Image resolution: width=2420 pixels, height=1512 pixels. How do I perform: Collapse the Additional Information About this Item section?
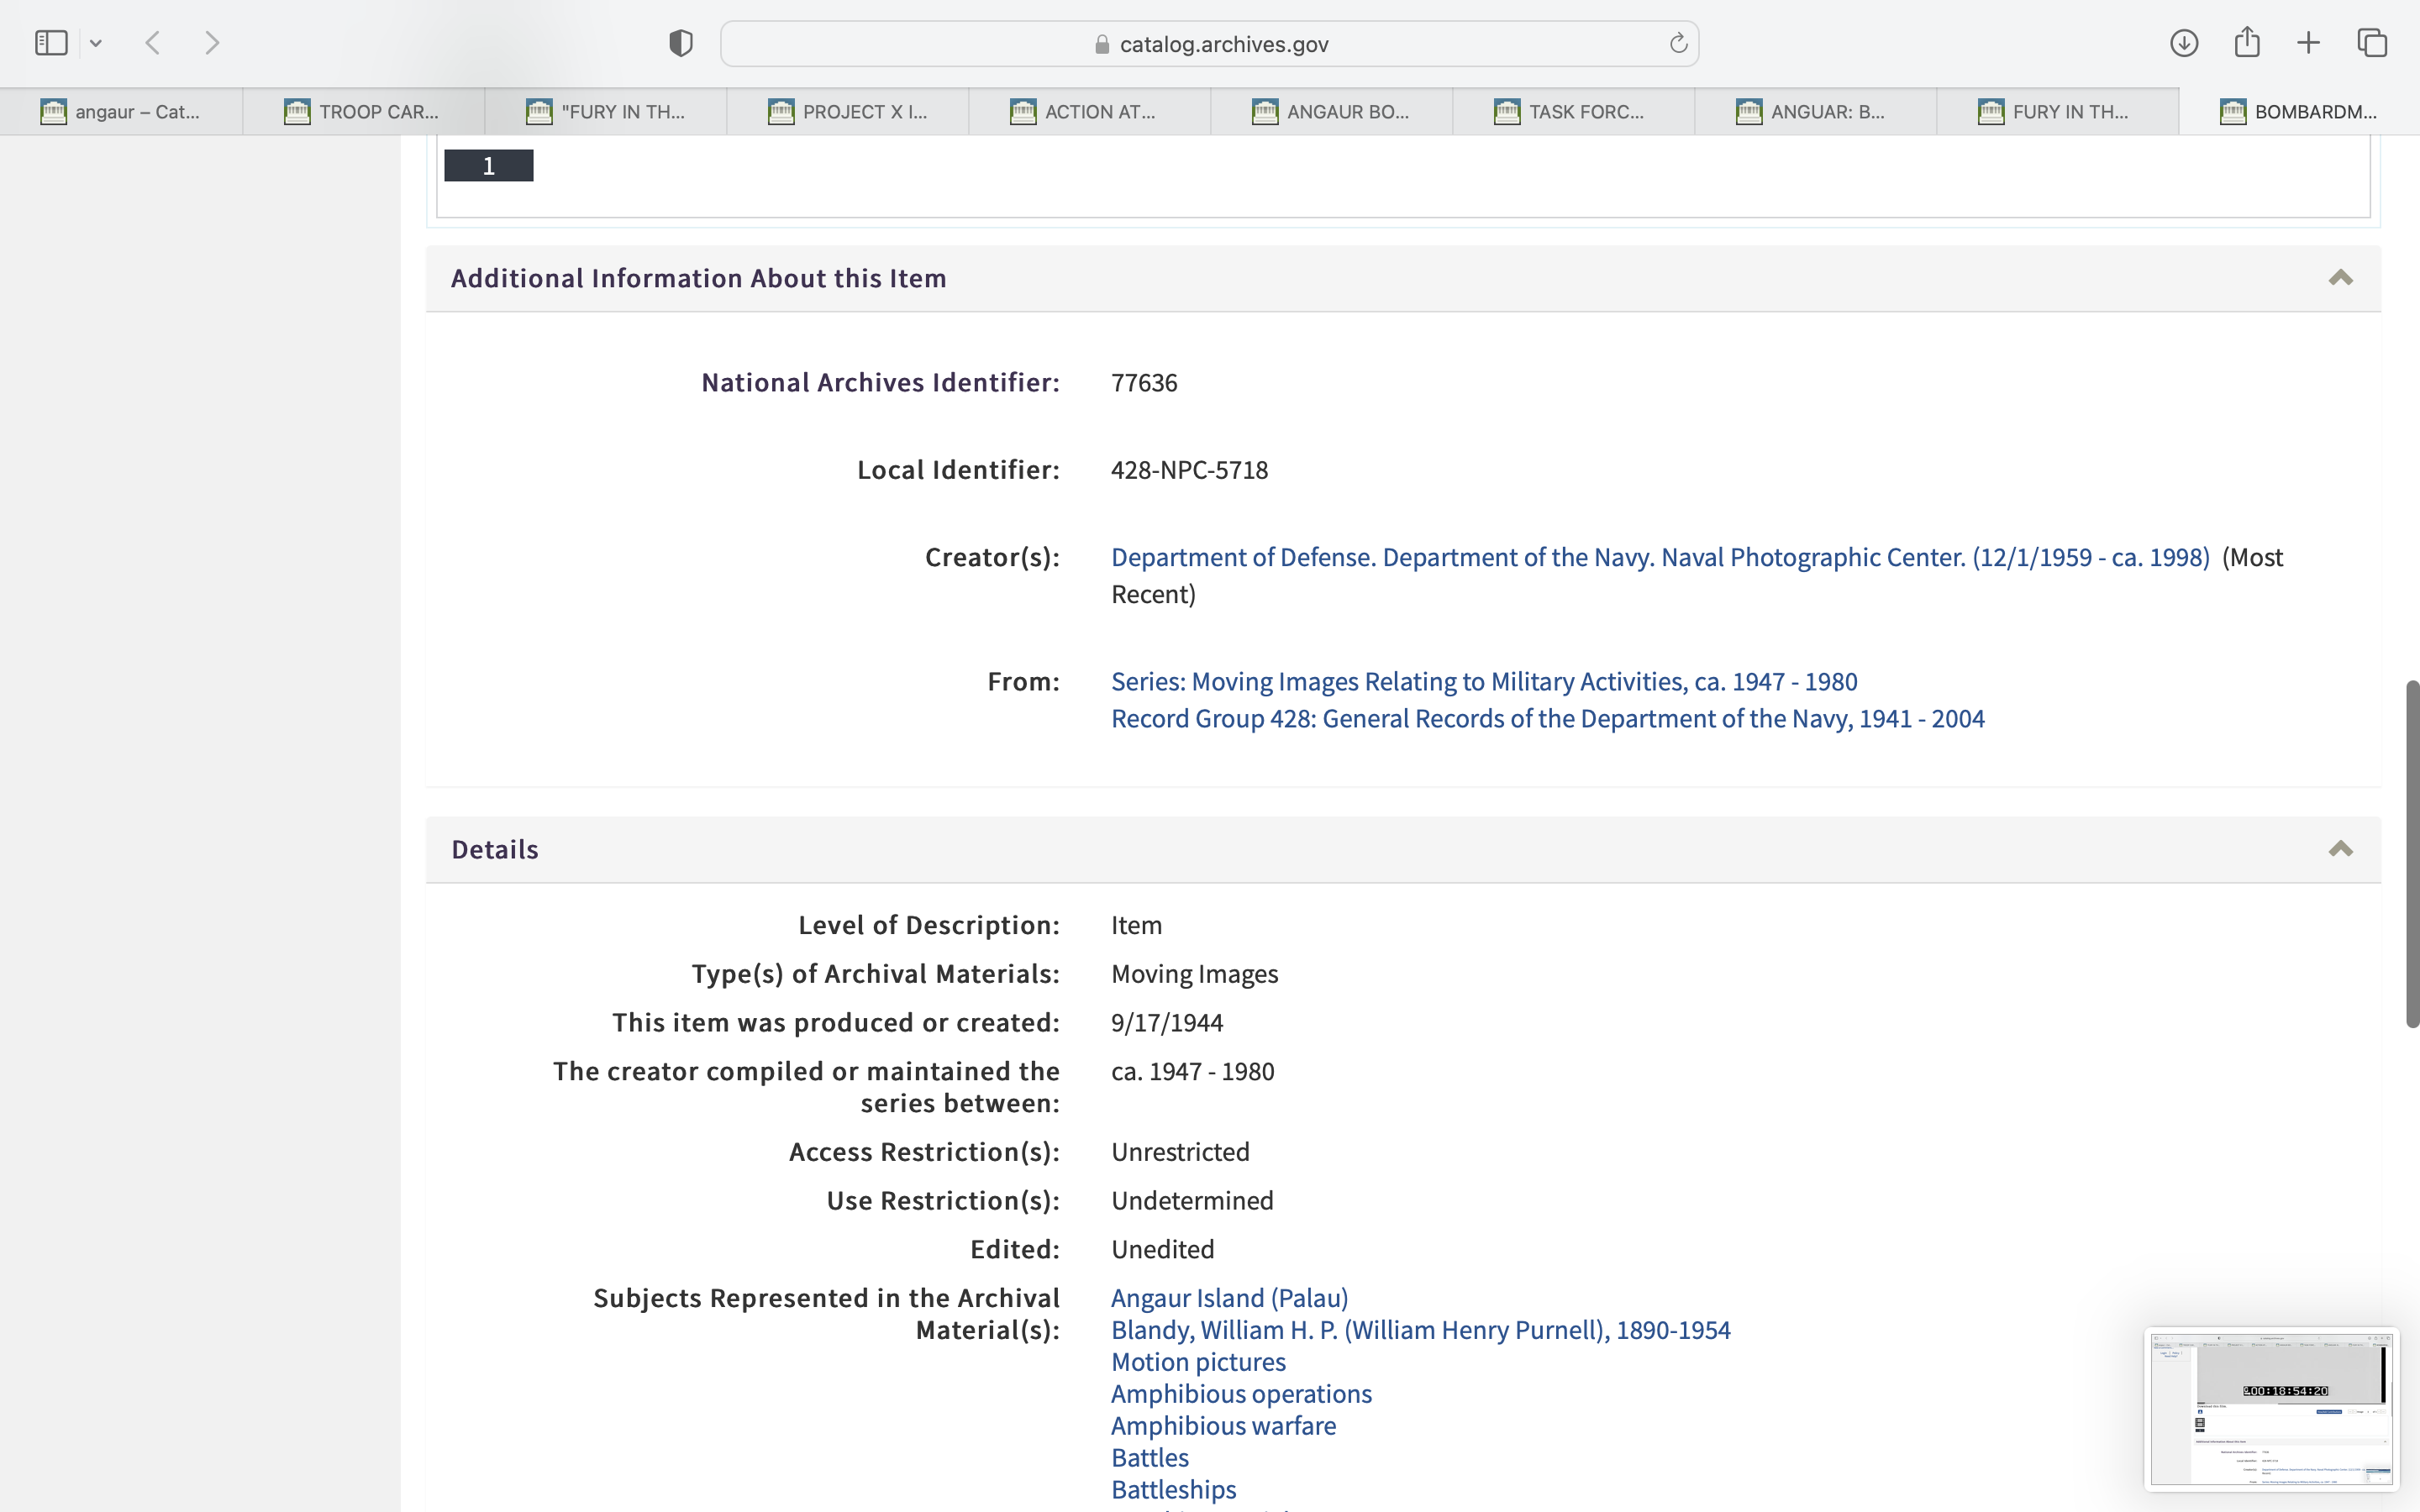tap(2340, 278)
